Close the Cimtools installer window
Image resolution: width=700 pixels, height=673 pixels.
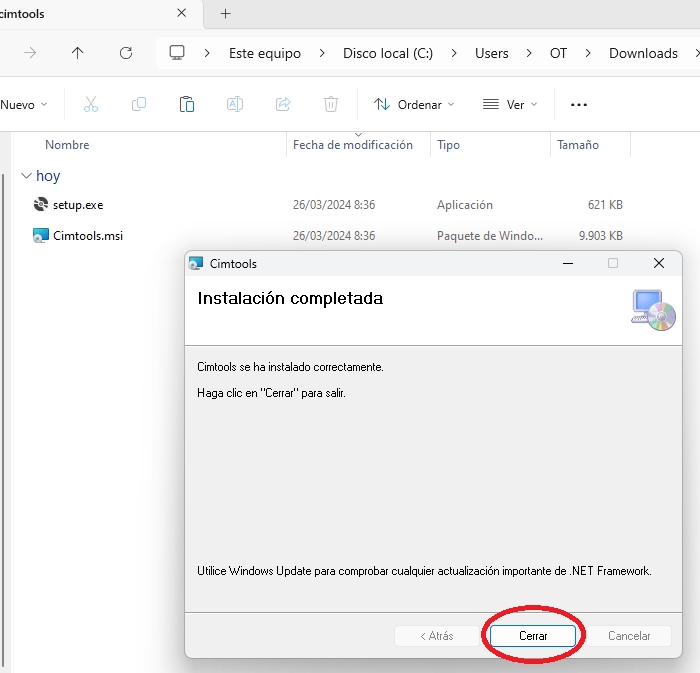(x=658, y=263)
